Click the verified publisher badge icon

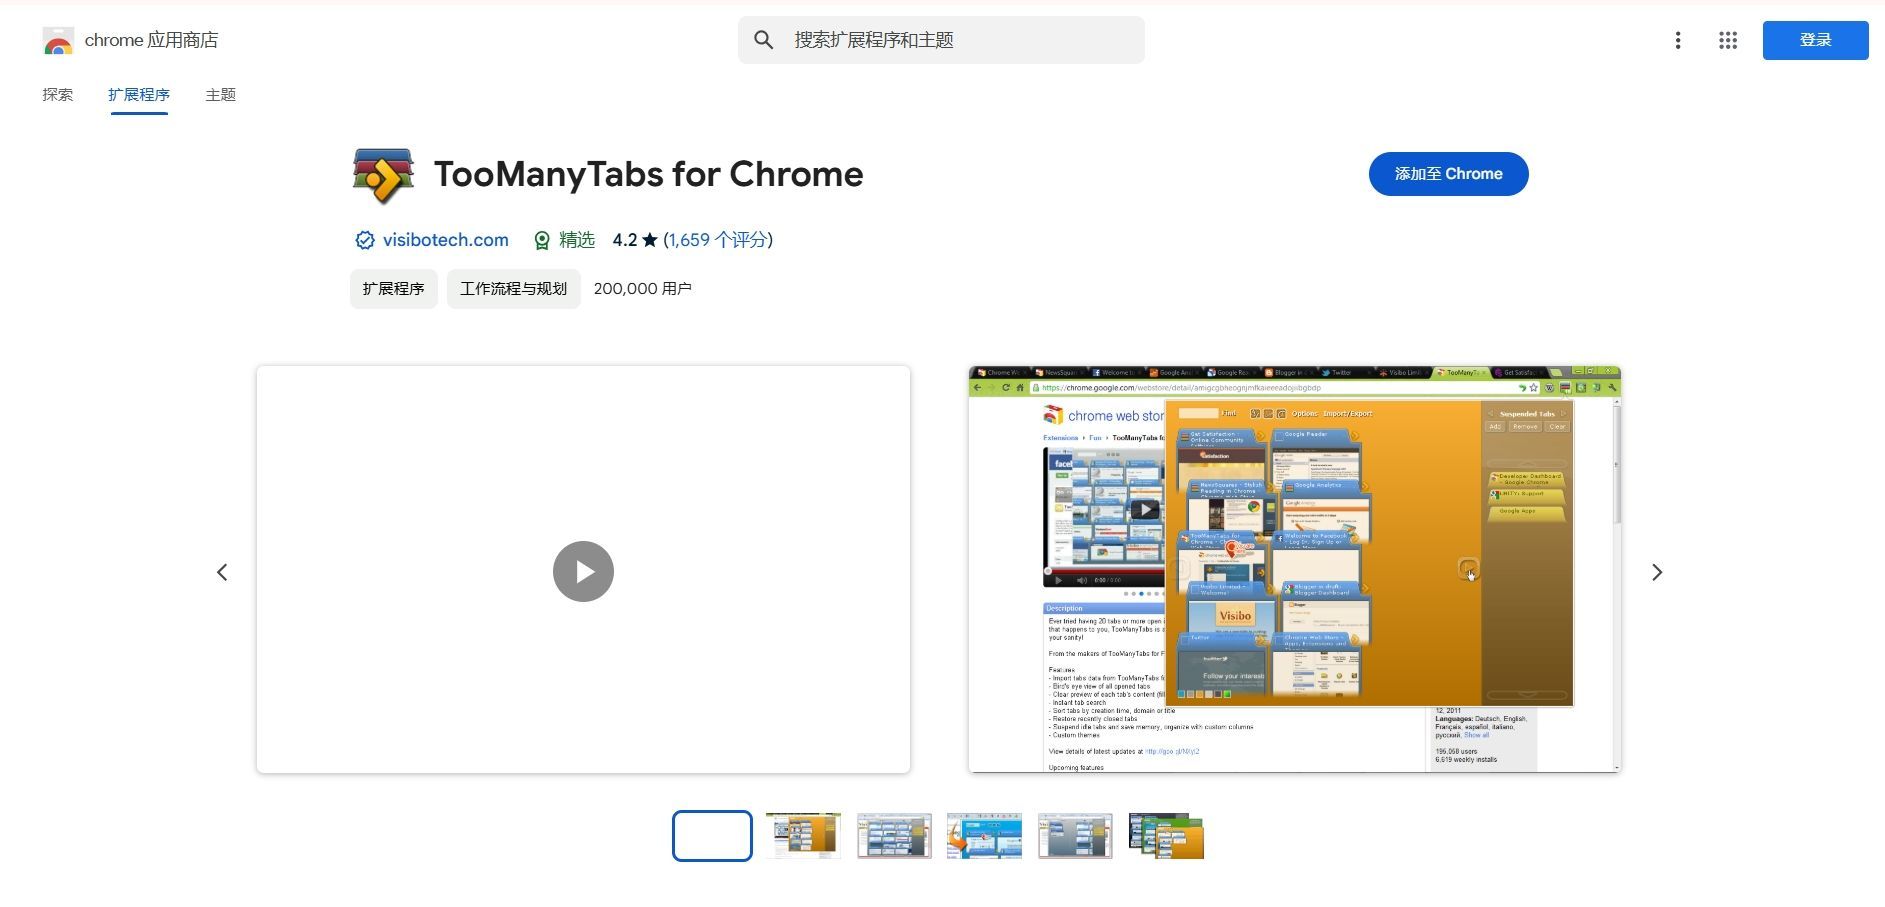(x=365, y=240)
